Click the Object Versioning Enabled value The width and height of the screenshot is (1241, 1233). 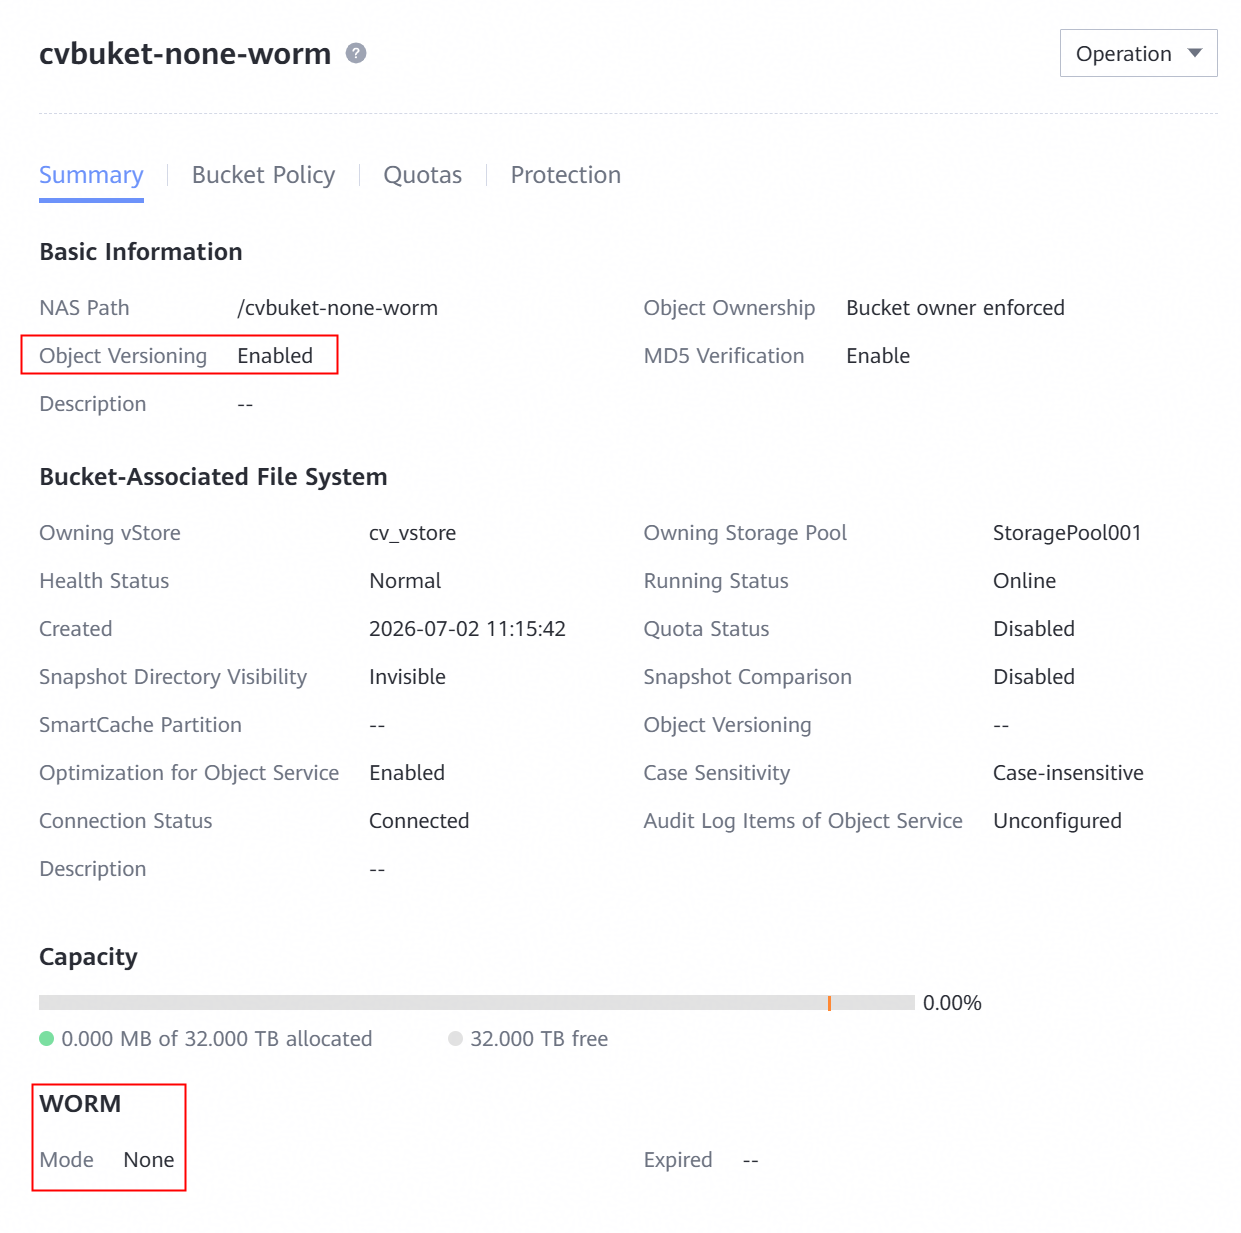(x=275, y=356)
